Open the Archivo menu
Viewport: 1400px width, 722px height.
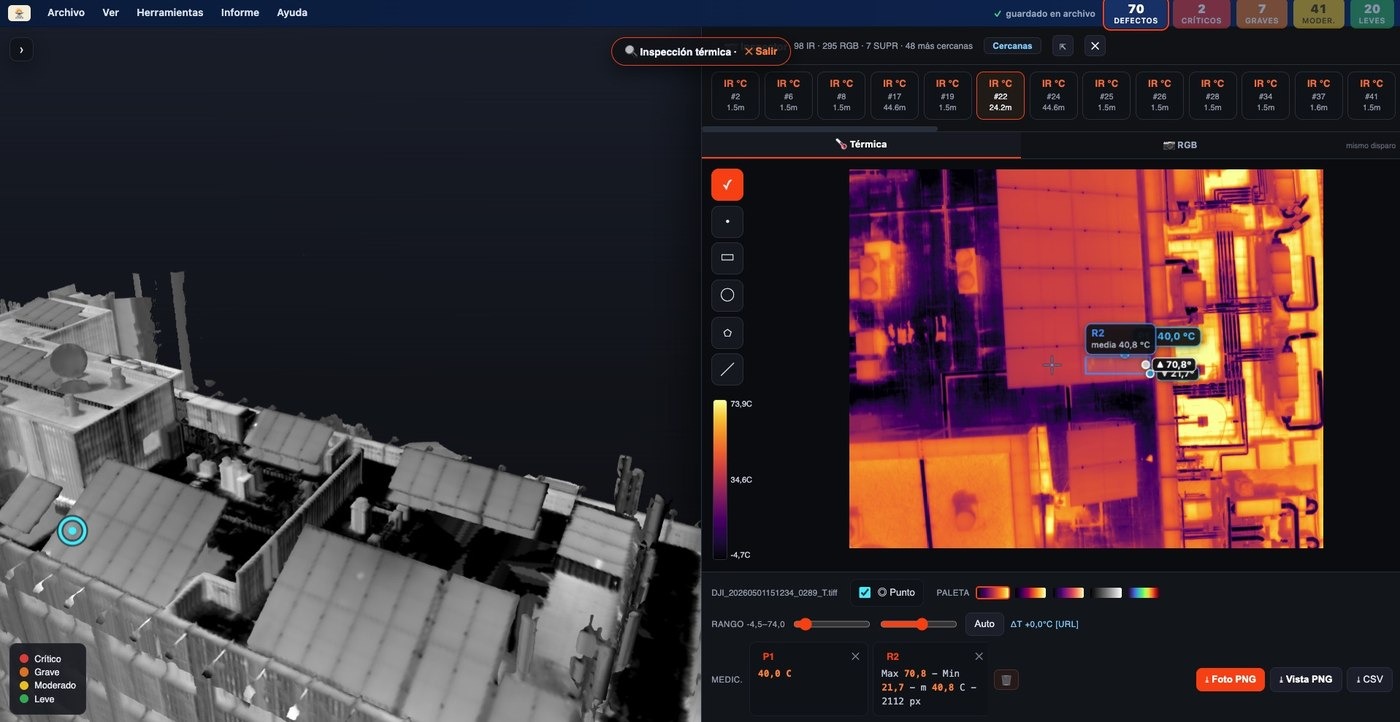[x=66, y=13]
